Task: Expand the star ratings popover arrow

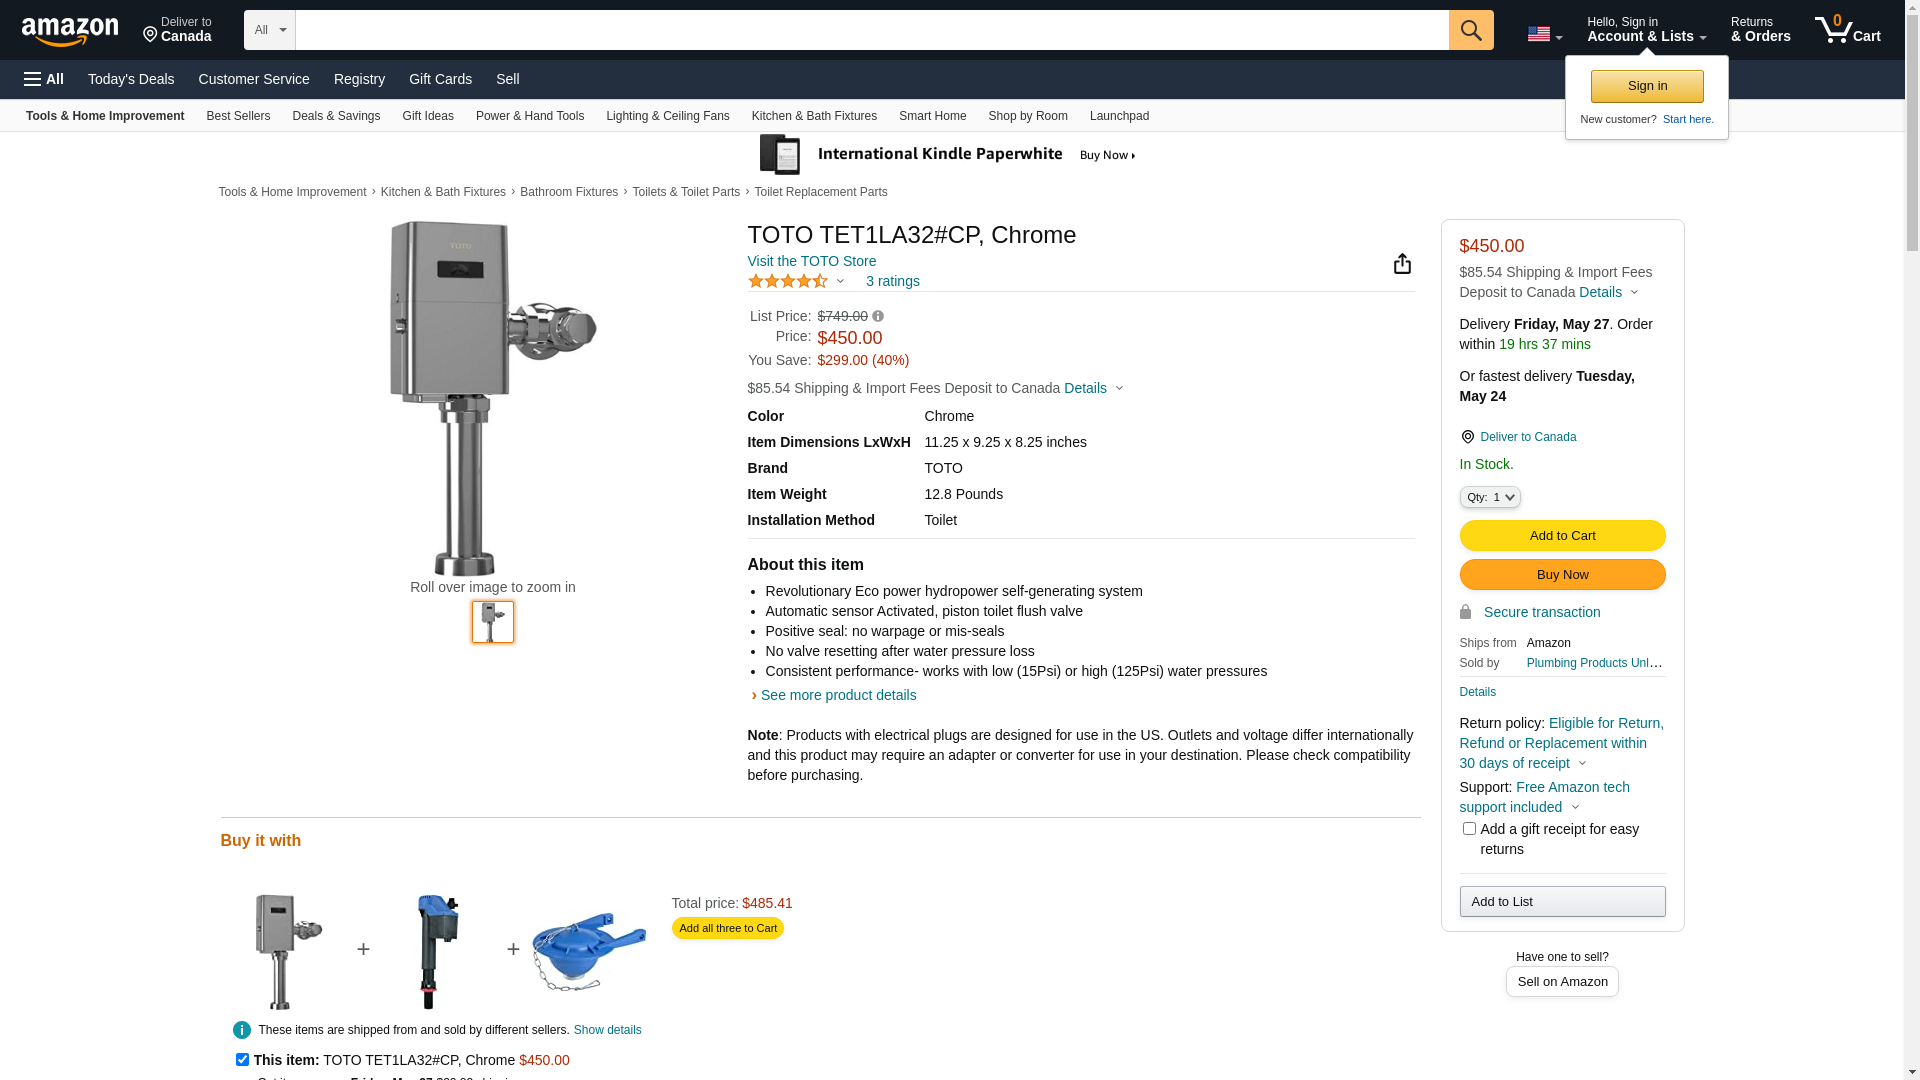Action: (840, 281)
